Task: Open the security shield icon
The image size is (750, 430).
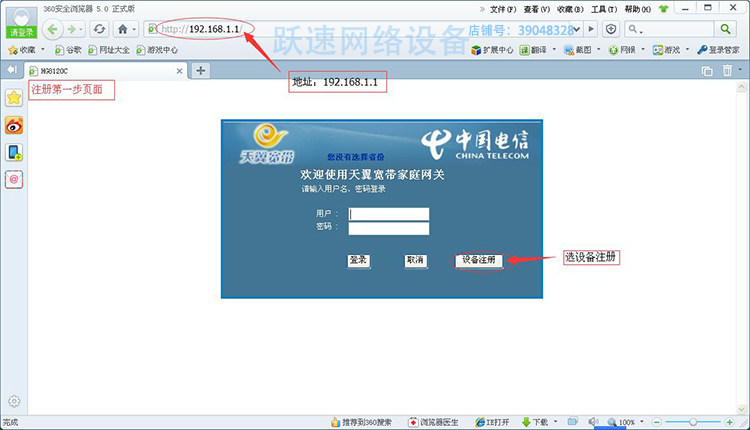Action: [611, 30]
